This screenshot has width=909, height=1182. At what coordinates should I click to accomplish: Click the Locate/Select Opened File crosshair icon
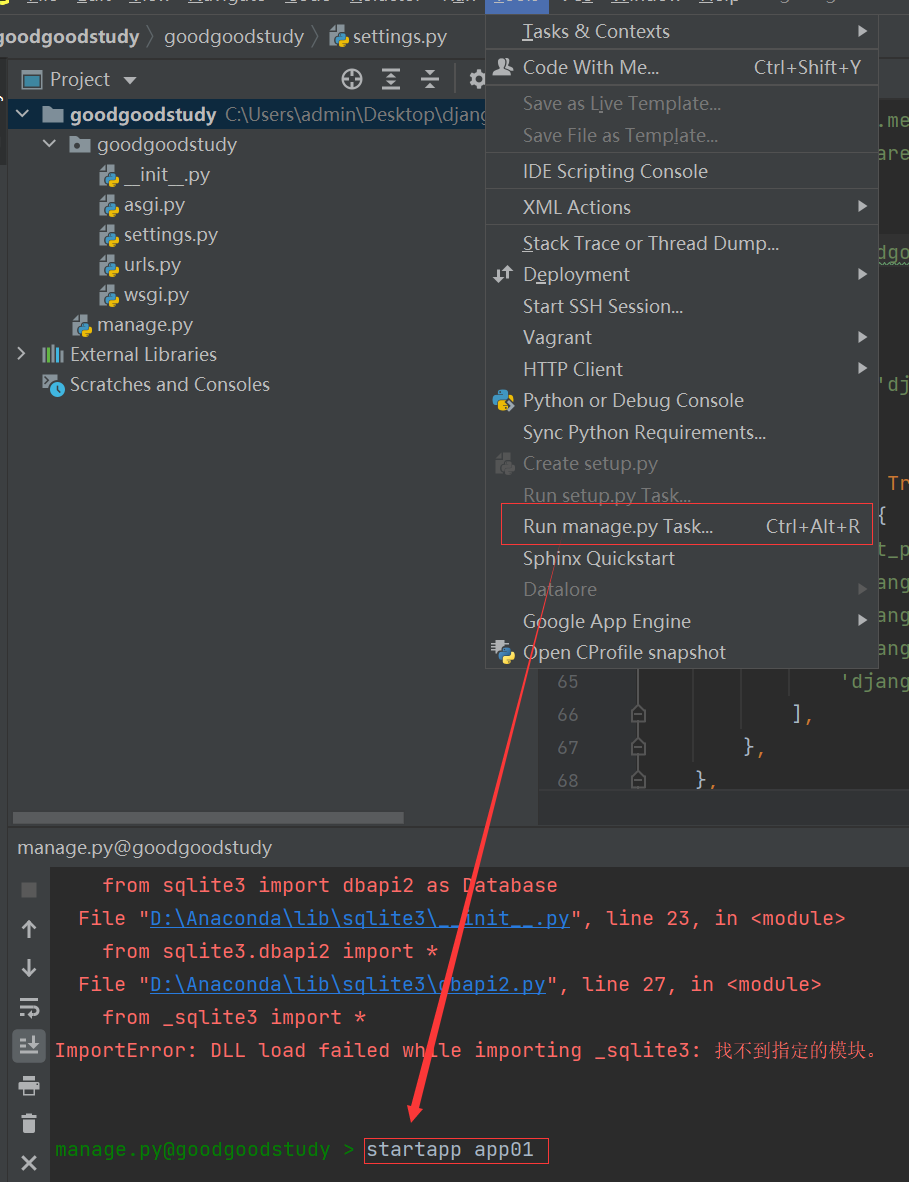[x=352, y=80]
